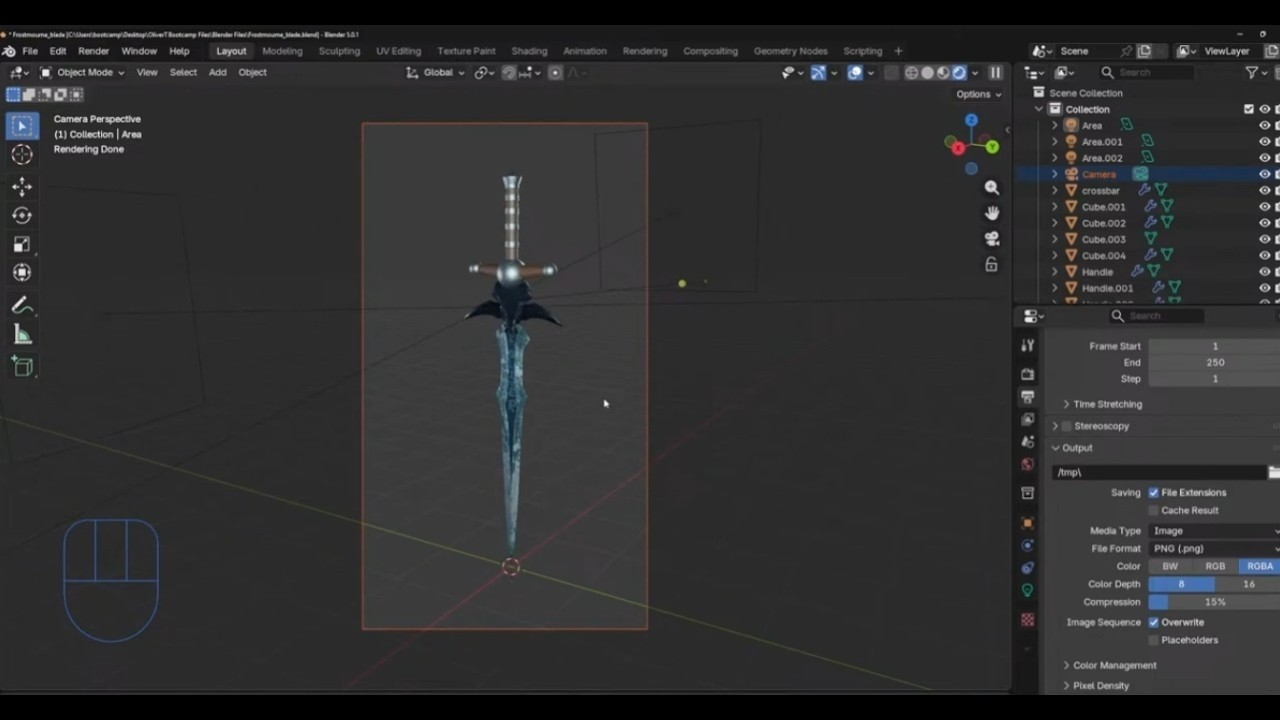The height and width of the screenshot is (720, 1280).
Task: Open the viewport Options dropdown
Action: (978, 94)
